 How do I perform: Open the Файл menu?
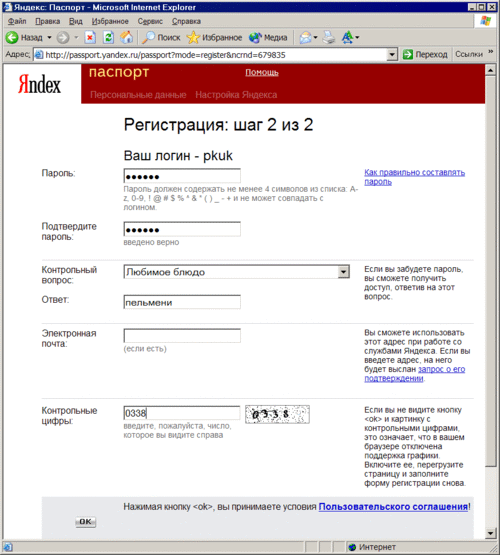(x=17, y=21)
